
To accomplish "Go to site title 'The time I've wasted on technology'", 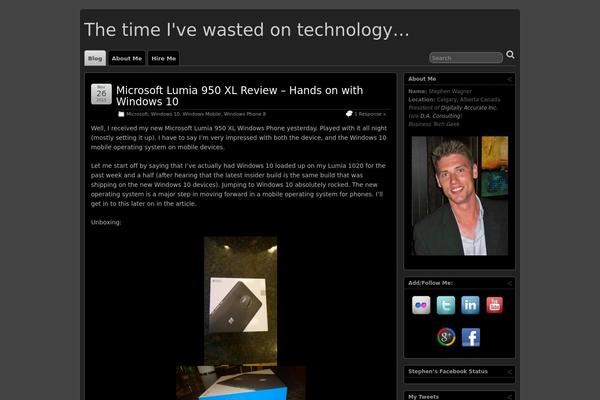I will [x=246, y=30].
